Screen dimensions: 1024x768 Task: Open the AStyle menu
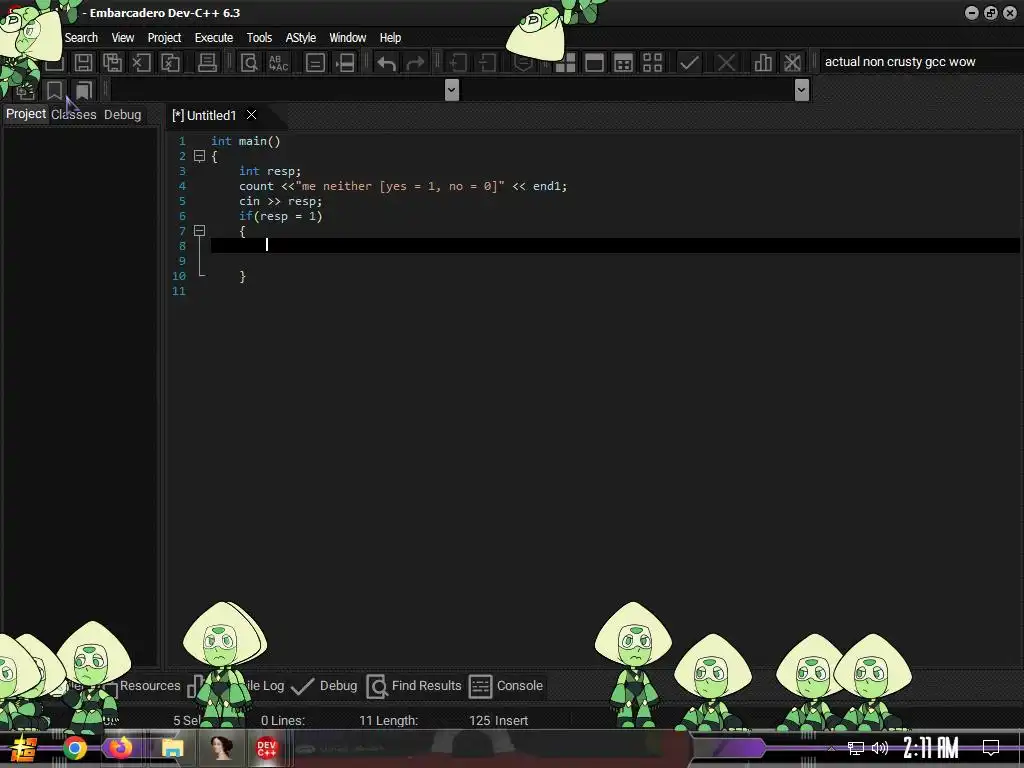pyautogui.click(x=300, y=38)
